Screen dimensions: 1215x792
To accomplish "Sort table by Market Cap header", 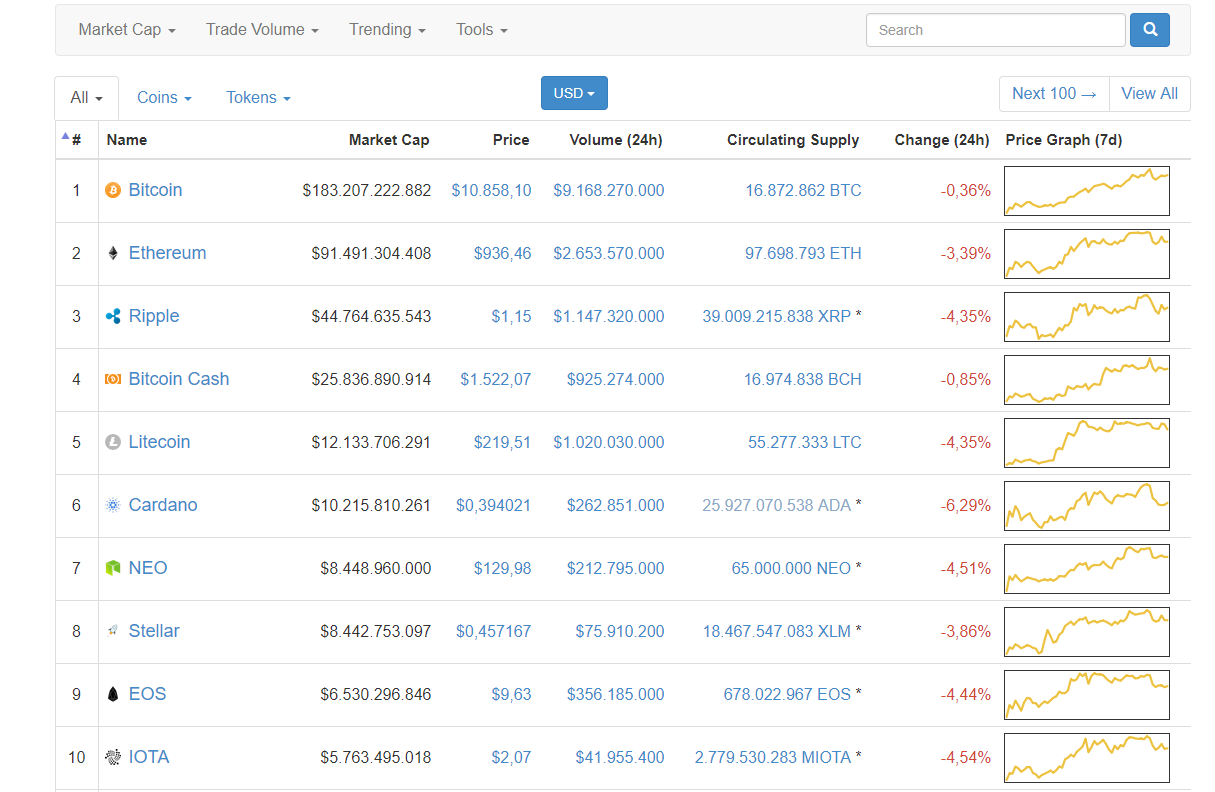I will pos(389,140).
